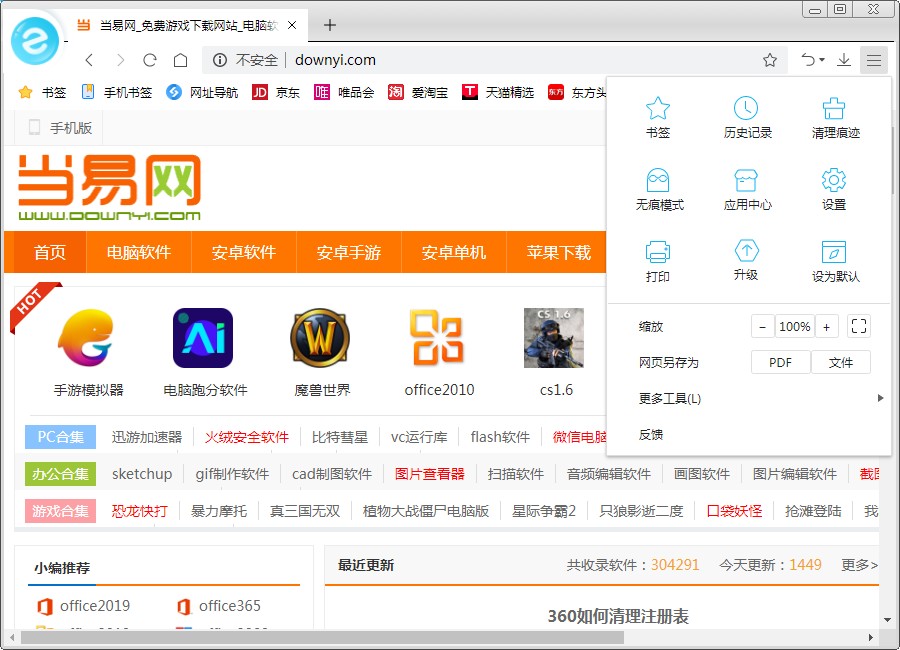The height and width of the screenshot is (650, 900).
Task: Set browser as default (设为默认)
Action: [834, 261]
